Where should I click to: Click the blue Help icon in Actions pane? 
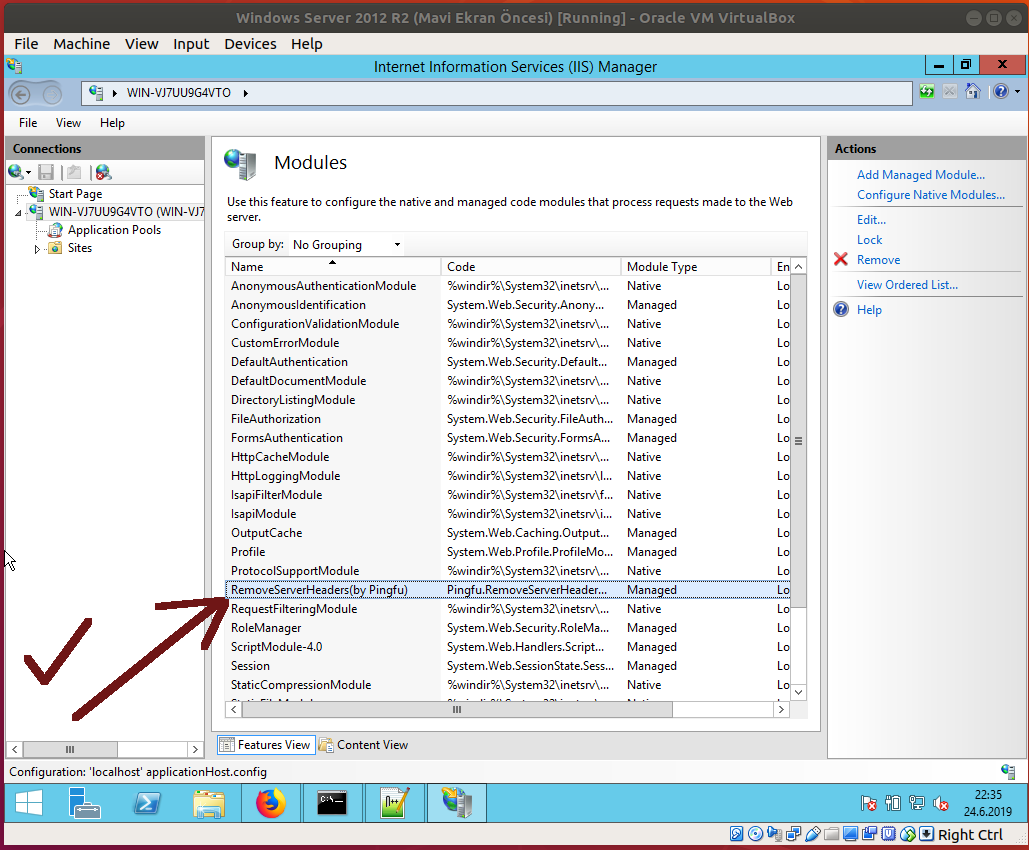tap(841, 309)
